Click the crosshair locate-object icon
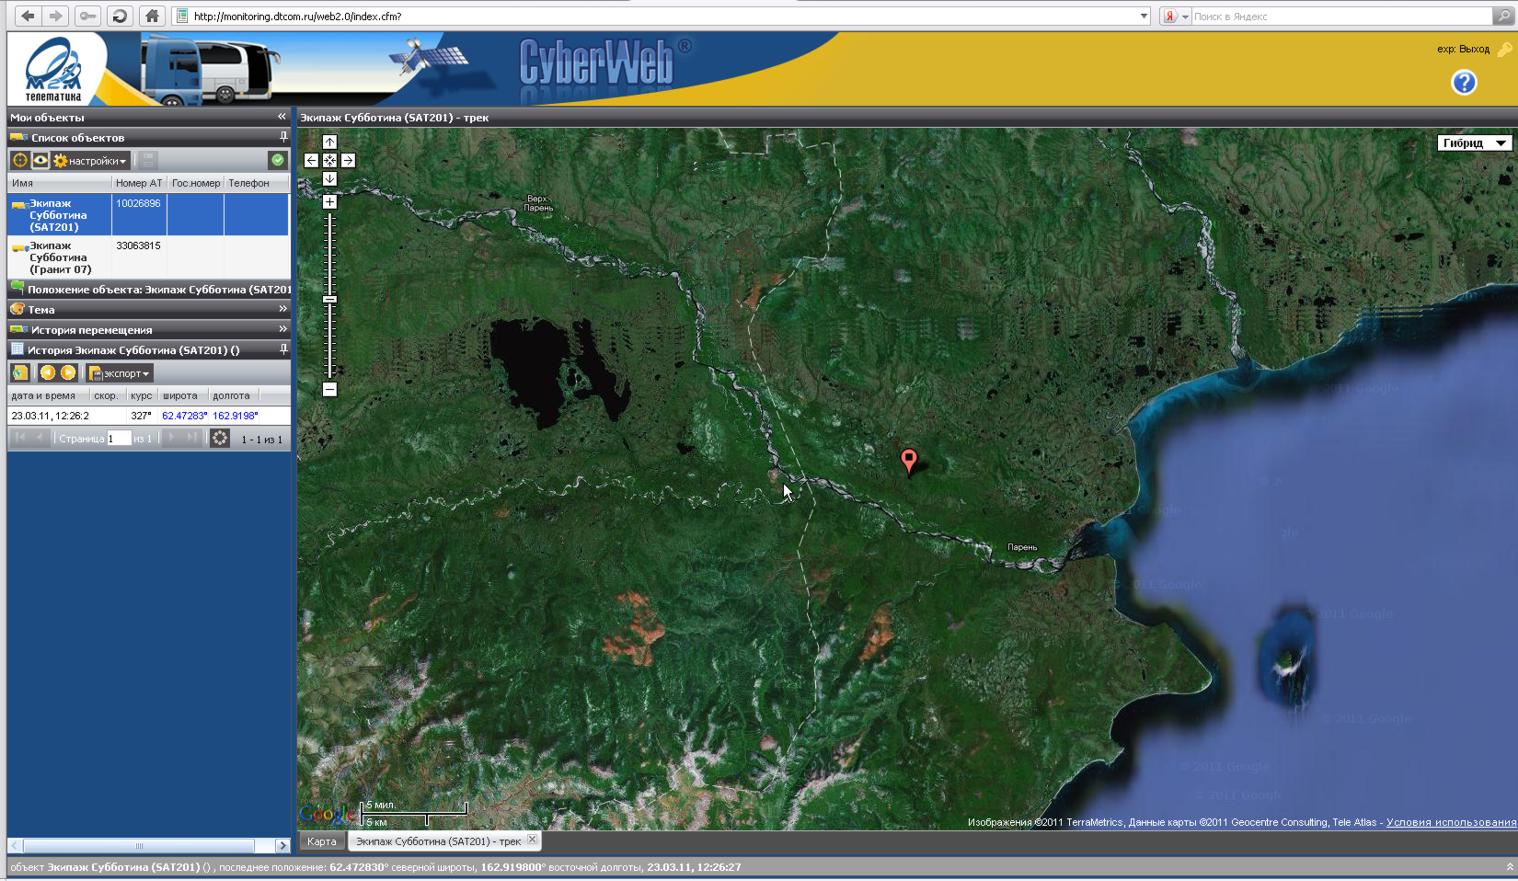Screen dimensions: 1518x881 [x=19, y=160]
